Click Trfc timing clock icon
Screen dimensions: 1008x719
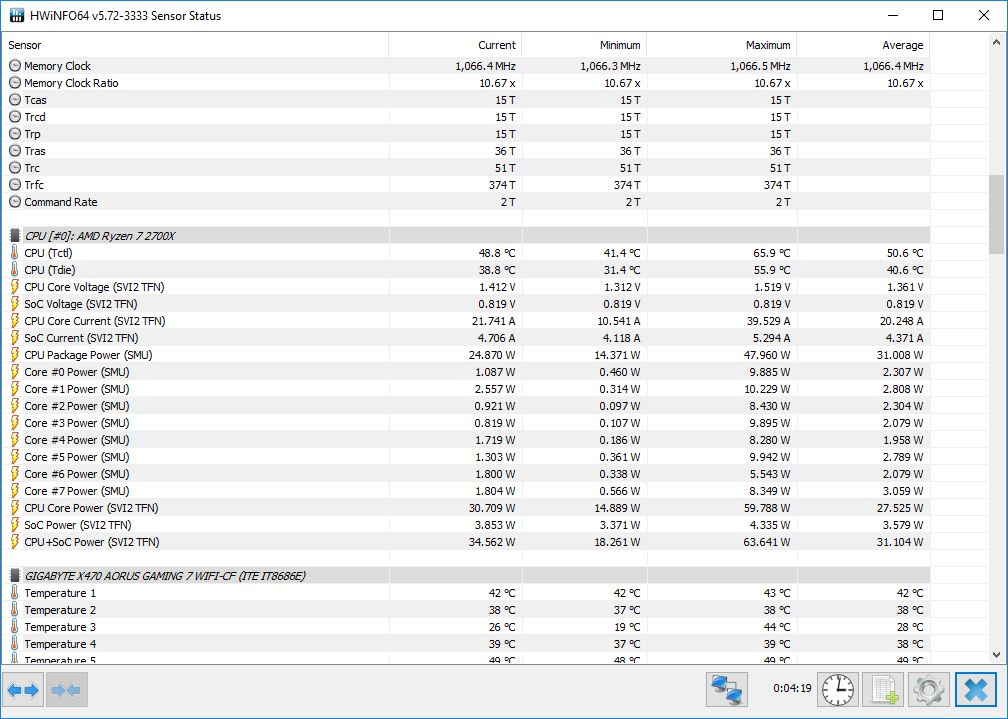15,185
